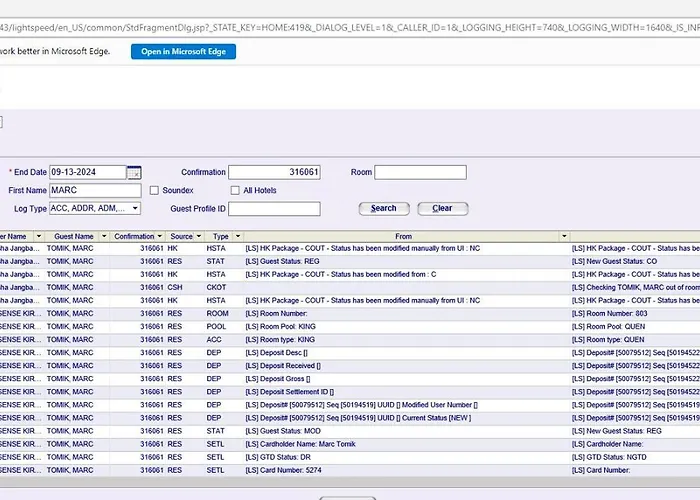Click Open in Microsoft Edge button
The image size is (700, 500).
pyautogui.click(x=183, y=51)
